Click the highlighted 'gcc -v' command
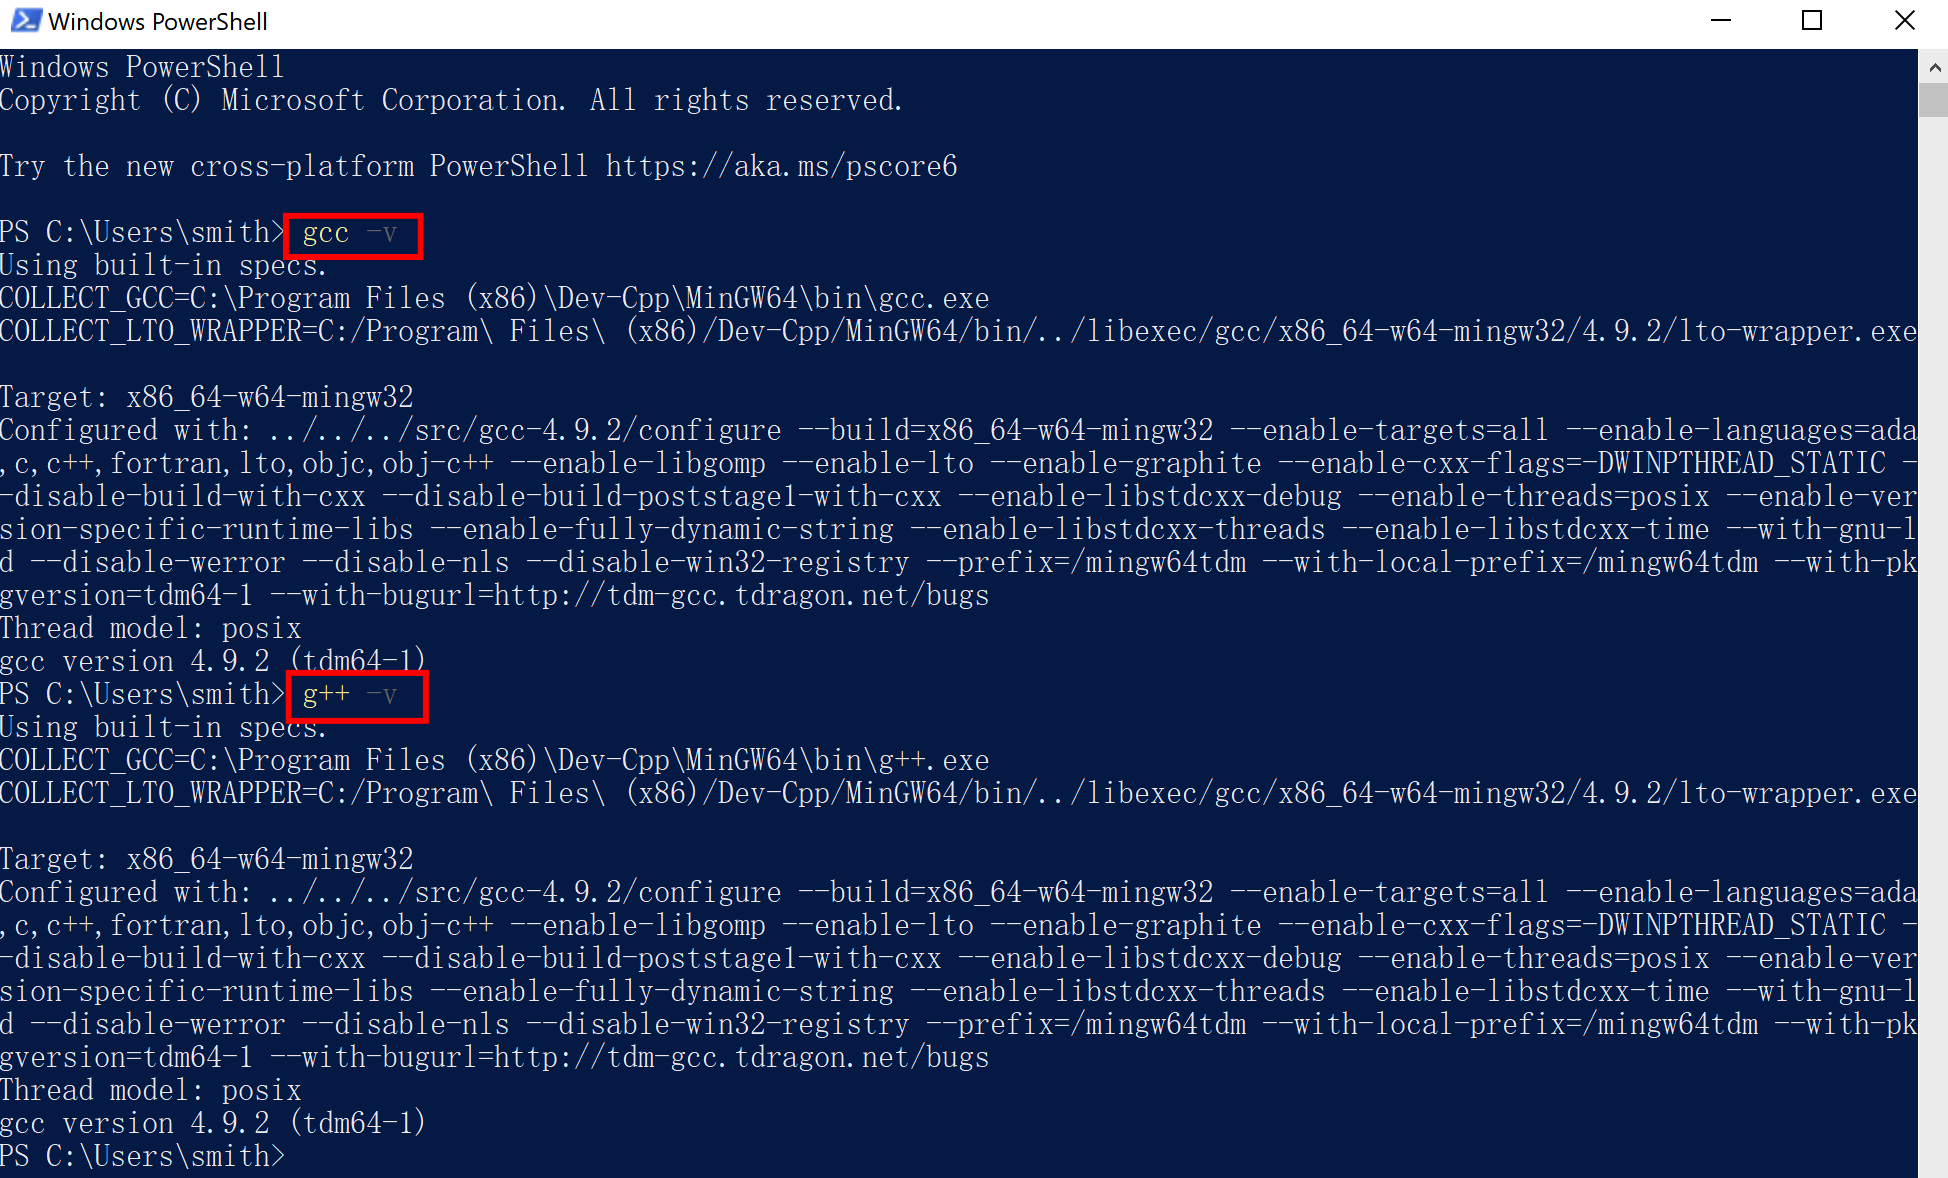The width and height of the screenshot is (1948, 1178). pyautogui.click(x=350, y=234)
